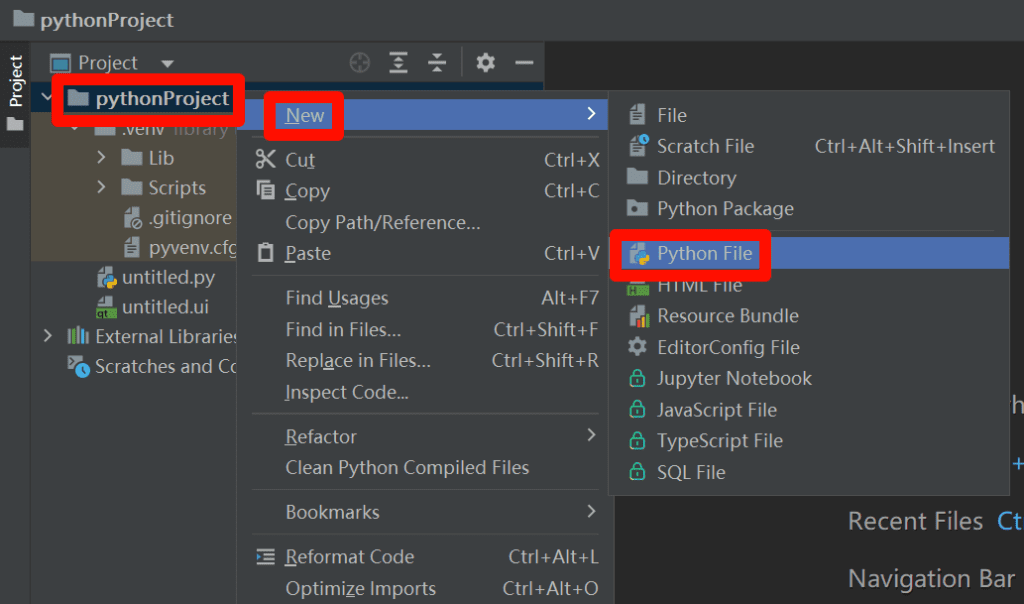
Task: Click the Expand All icon in Project toolbar
Action: (398, 62)
